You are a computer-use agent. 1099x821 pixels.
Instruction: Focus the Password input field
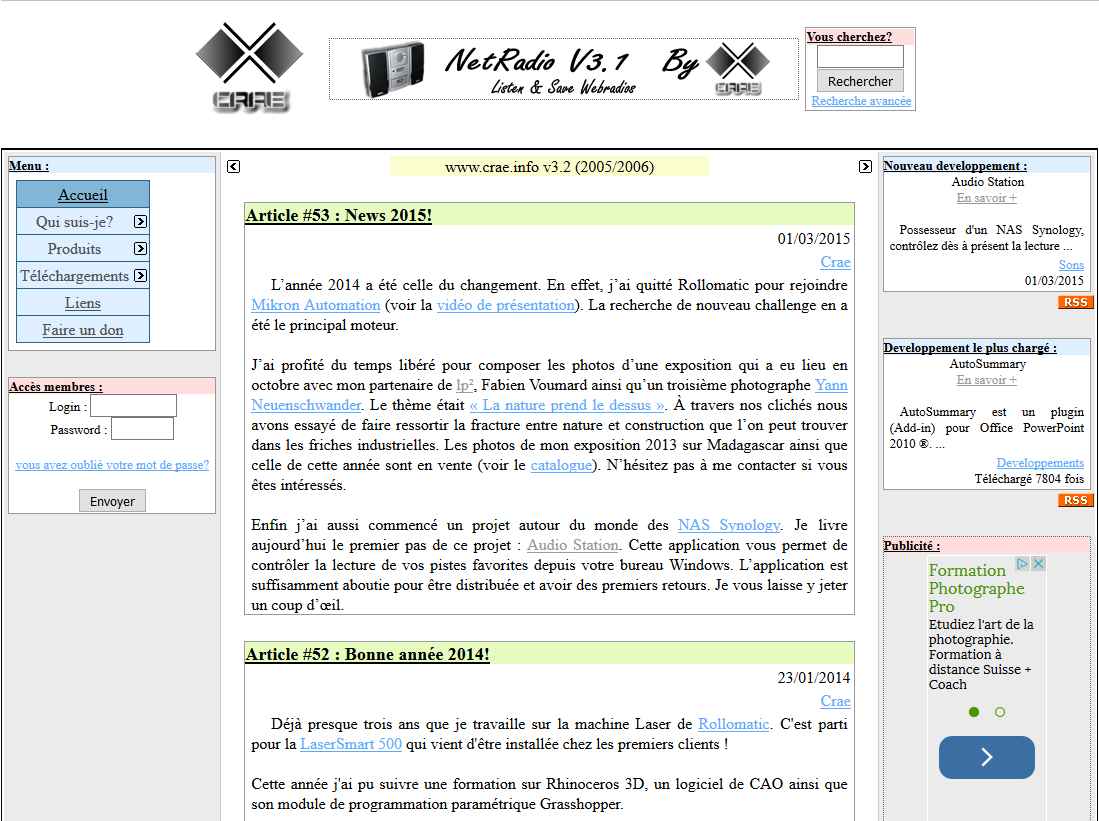pos(142,428)
